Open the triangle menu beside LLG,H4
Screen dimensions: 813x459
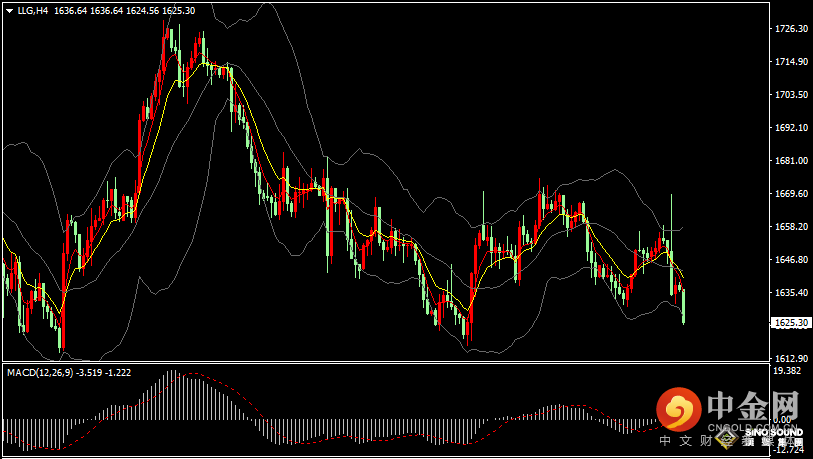tap(9, 11)
